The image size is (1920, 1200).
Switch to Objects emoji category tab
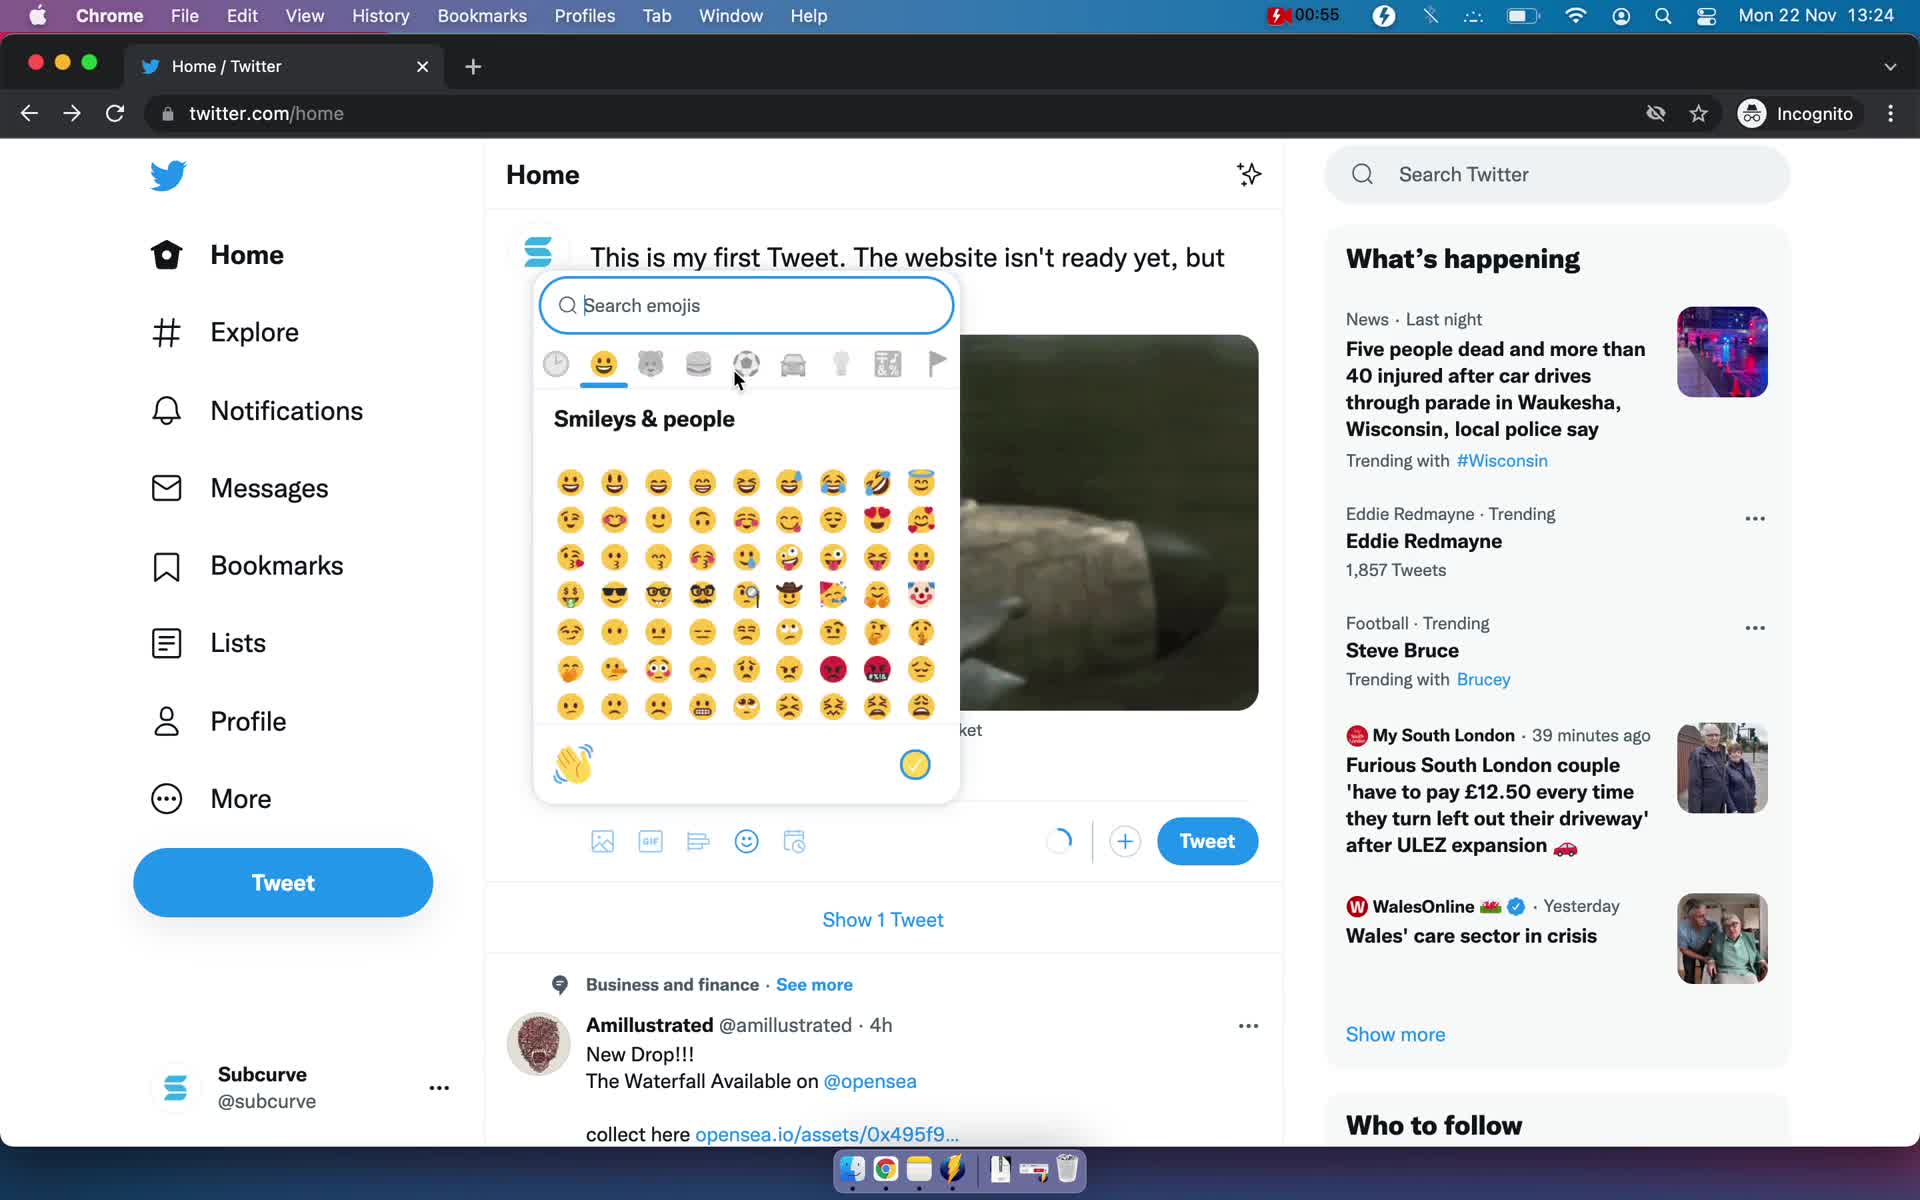pyautogui.click(x=841, y=364)
